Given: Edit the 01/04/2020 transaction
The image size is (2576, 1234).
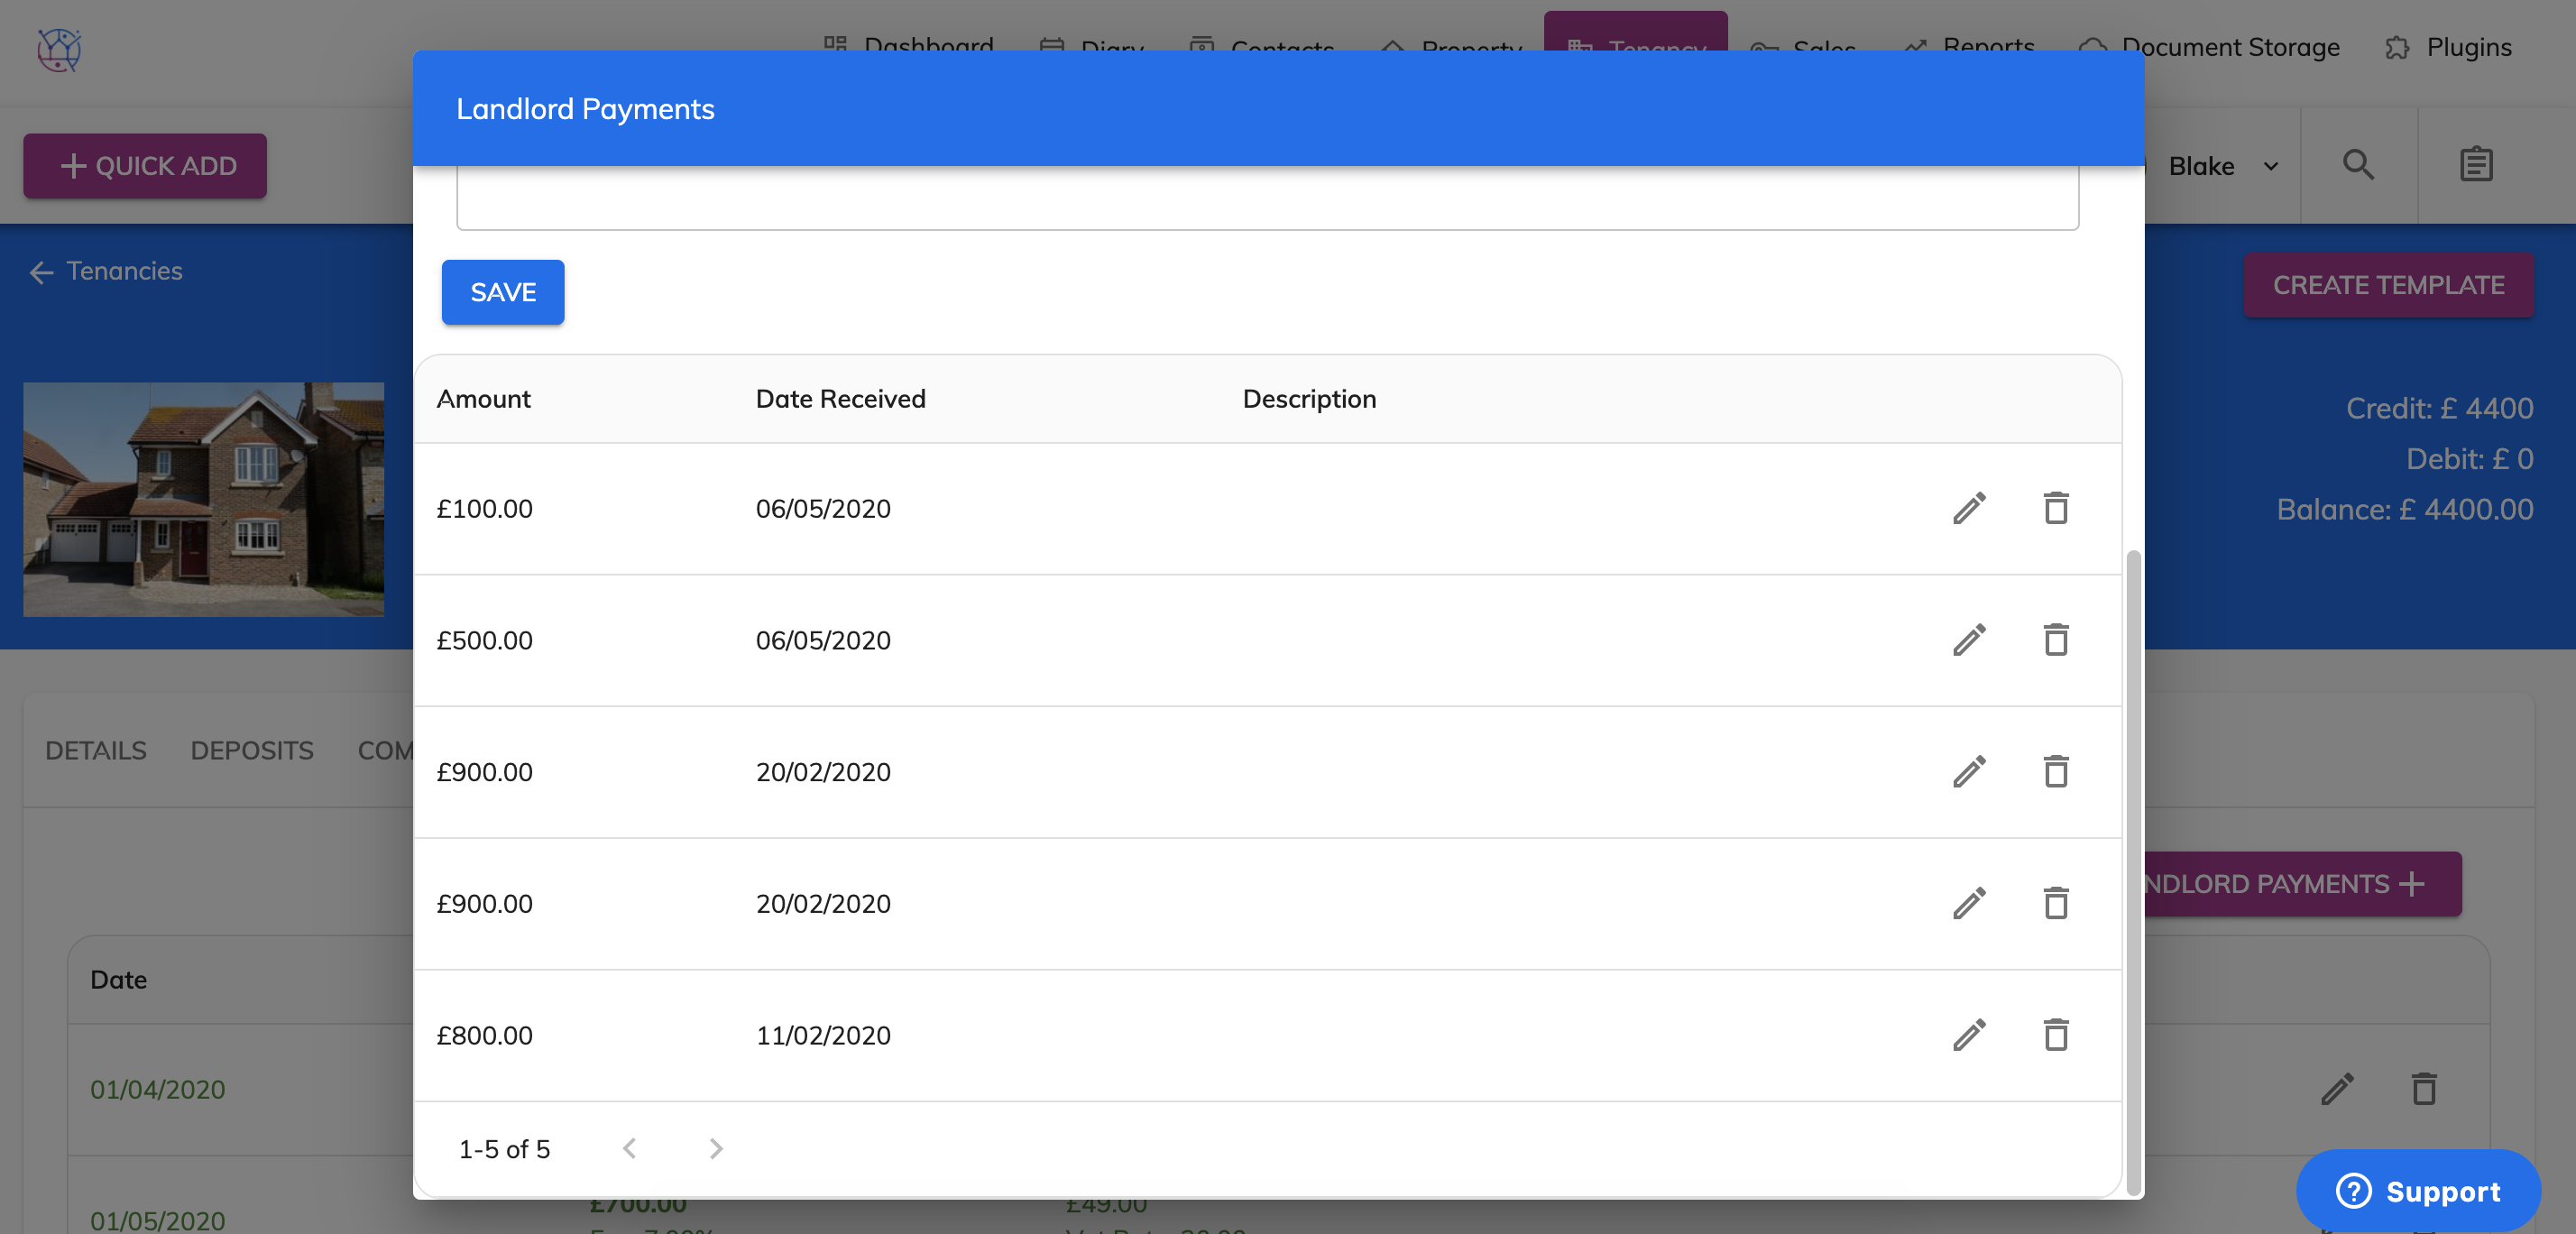Looking at the screenshot, I should pos(2337,1089).
